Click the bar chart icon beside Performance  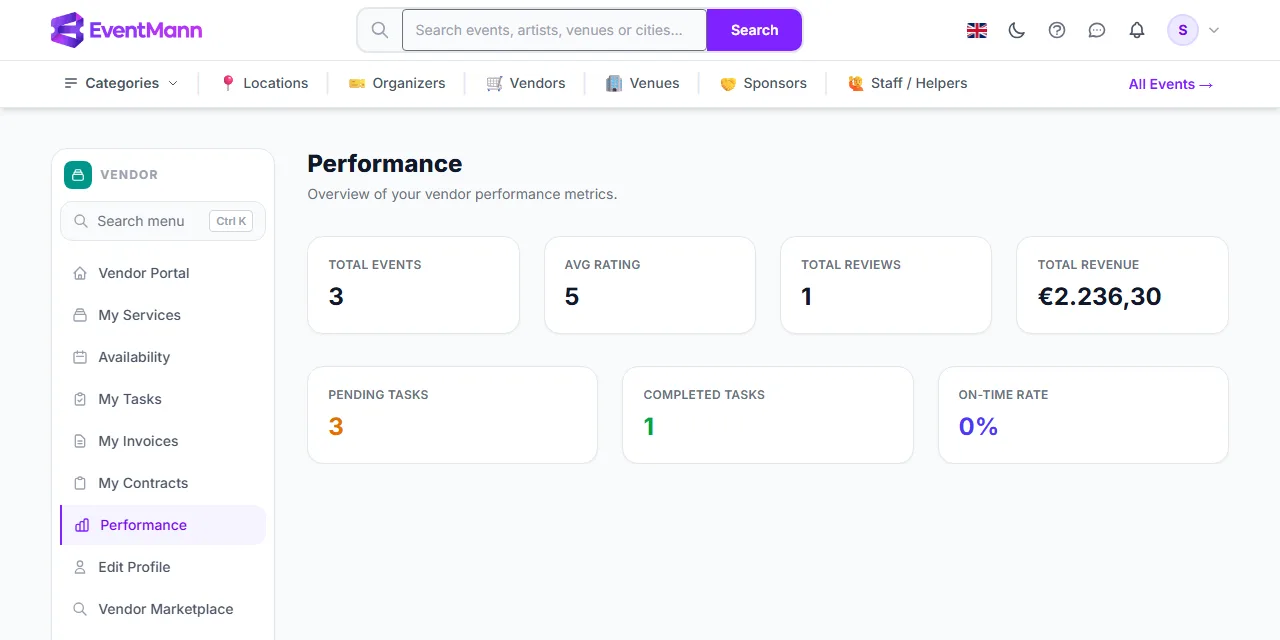coord(82,525)
